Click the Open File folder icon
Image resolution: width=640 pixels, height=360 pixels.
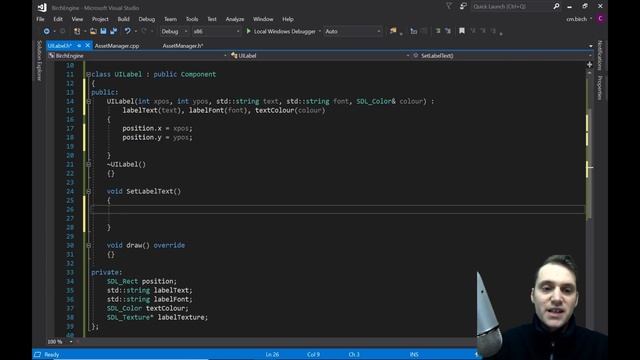point(93,31)
